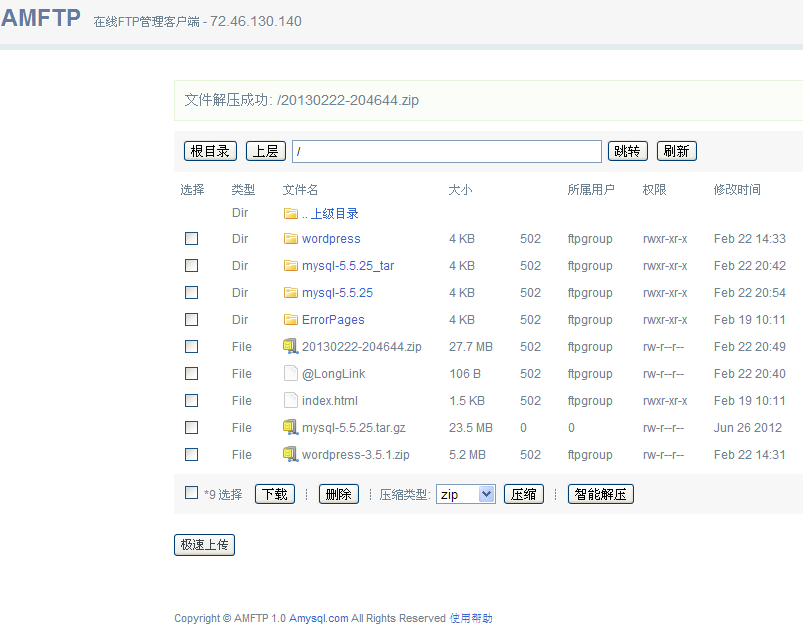Image resolution: width=803 pixels, height=635 pixels.
Task: Check the box for wordpress folder
Action: pyautogui.click(x=191, y=239)
